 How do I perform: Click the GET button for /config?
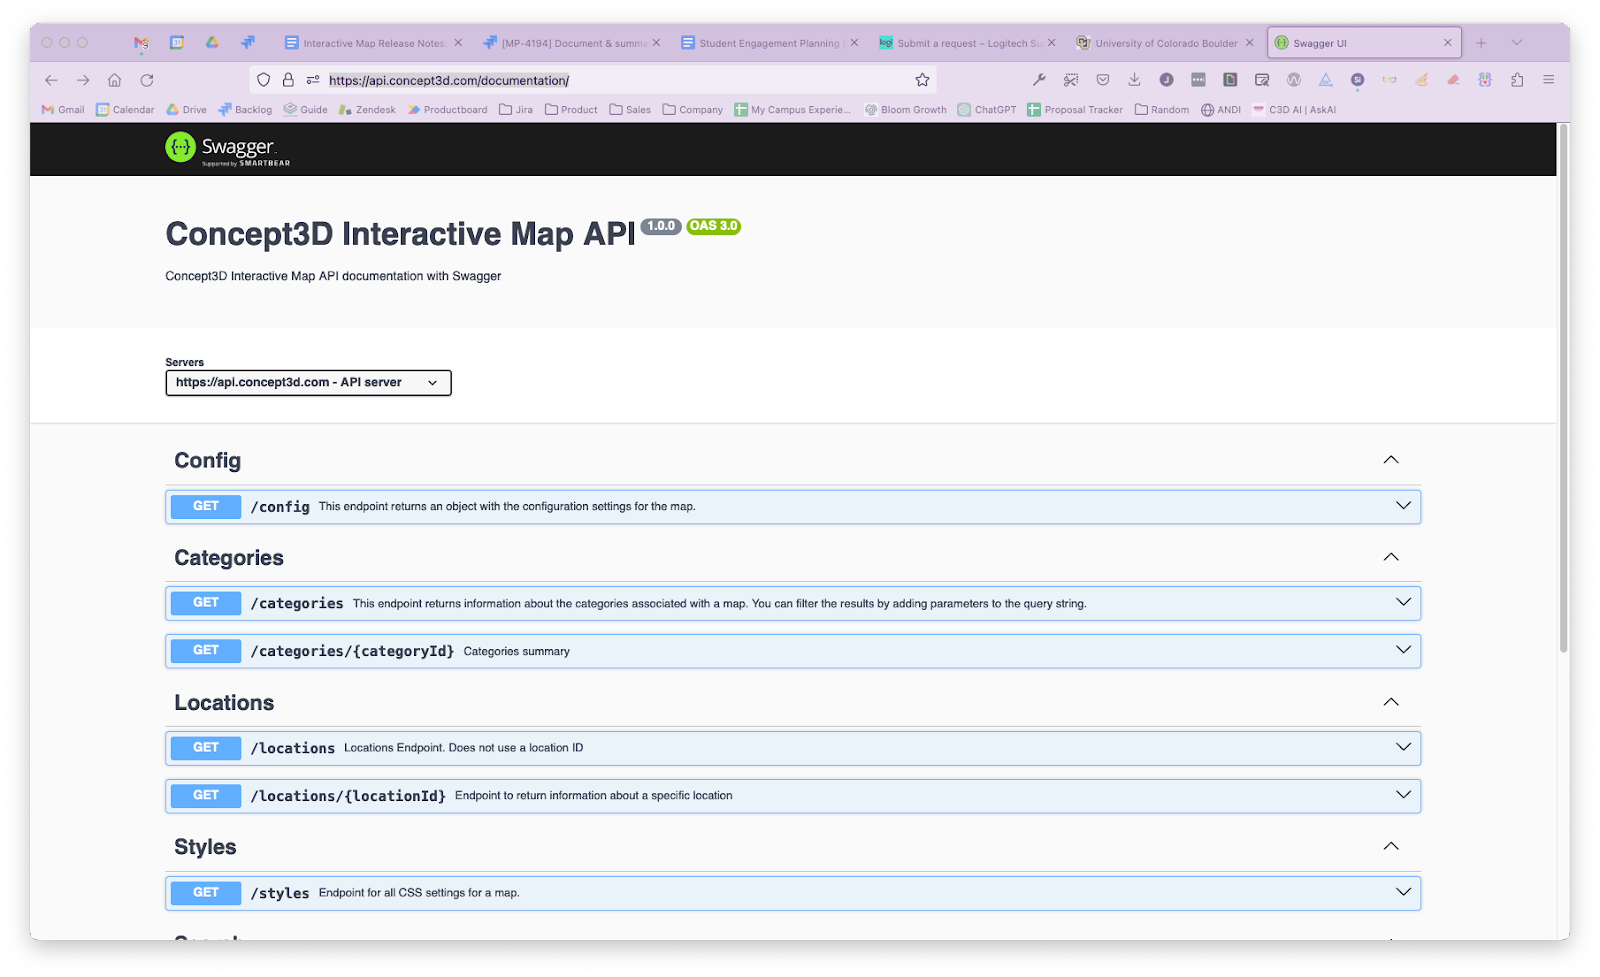click(206, 506)
